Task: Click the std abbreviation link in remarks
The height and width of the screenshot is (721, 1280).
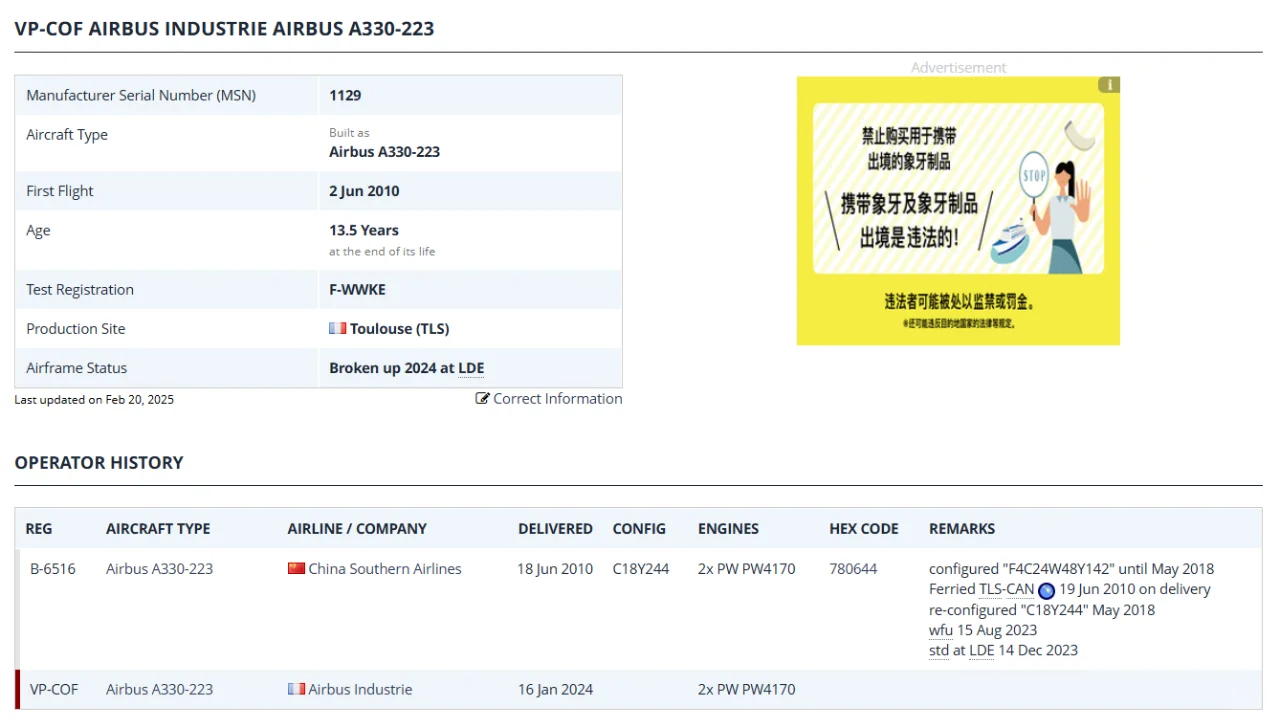Action: pyautogui.click(x=938, y=650)
